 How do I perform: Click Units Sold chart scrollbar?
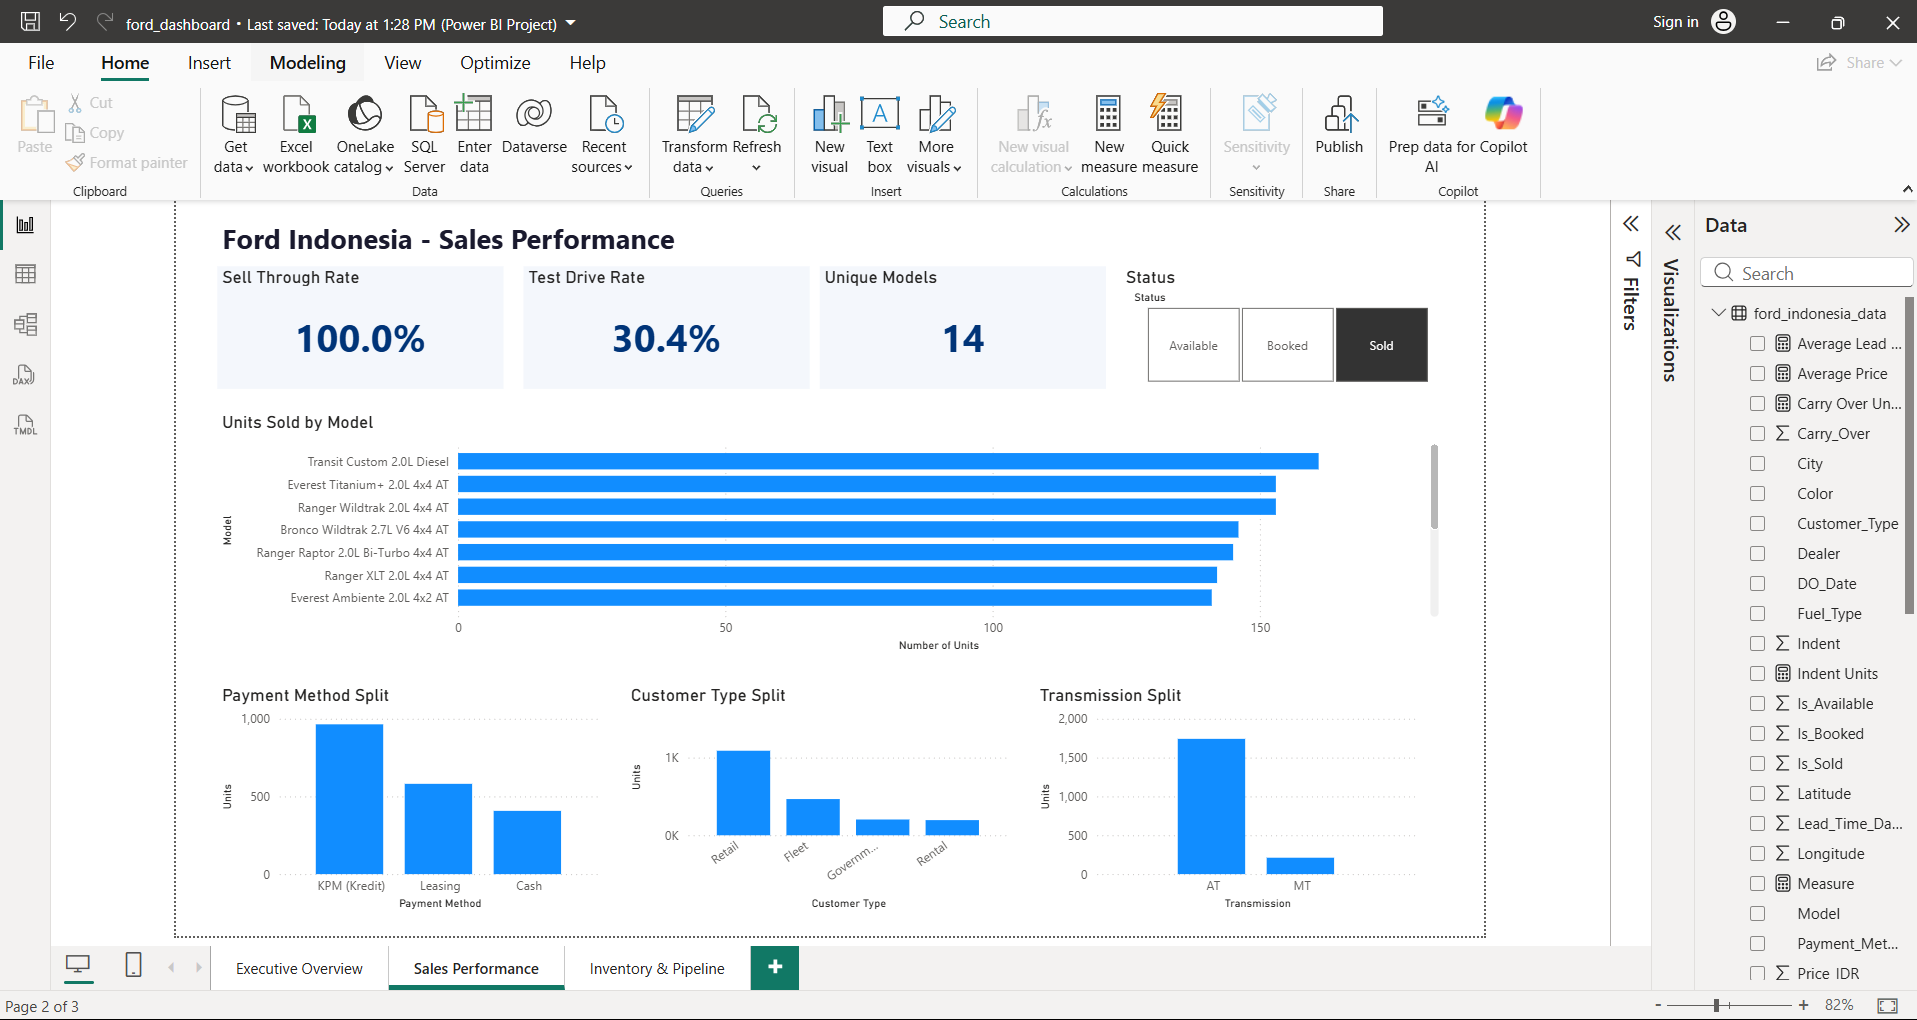pyautogui.click(x=1434, y=486)
